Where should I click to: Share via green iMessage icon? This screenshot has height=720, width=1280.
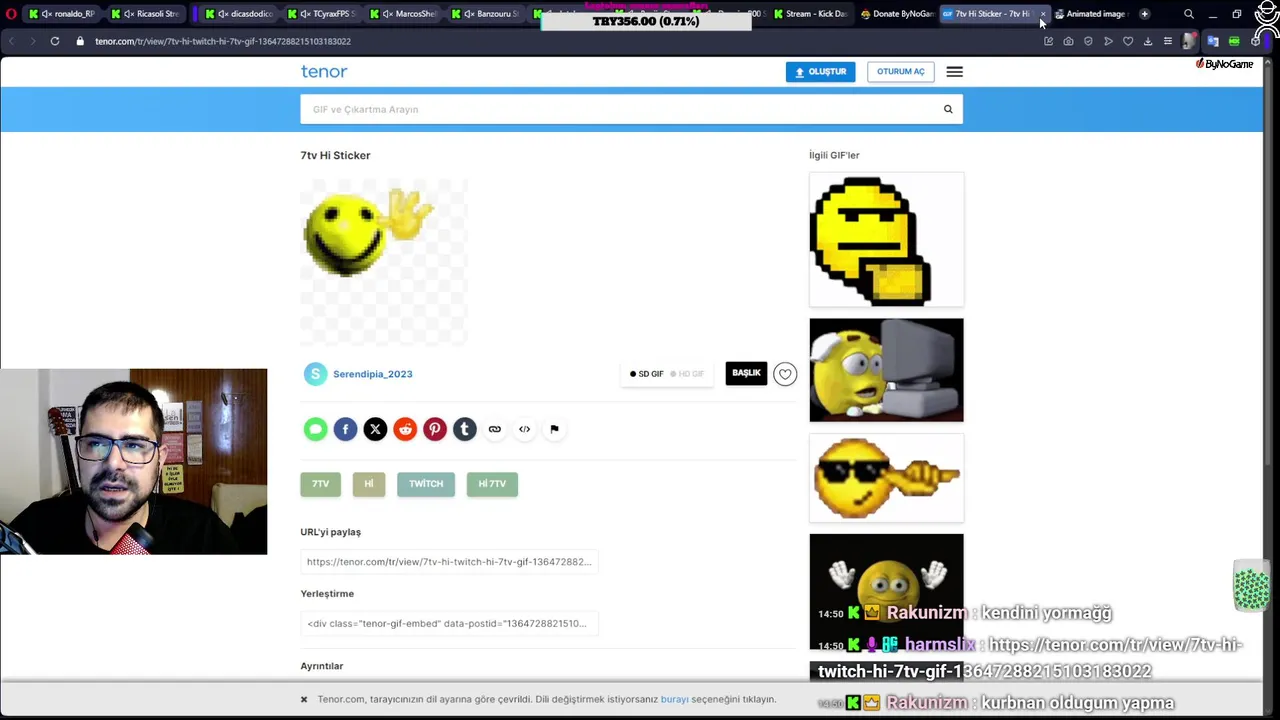click(x=315, y=429)
